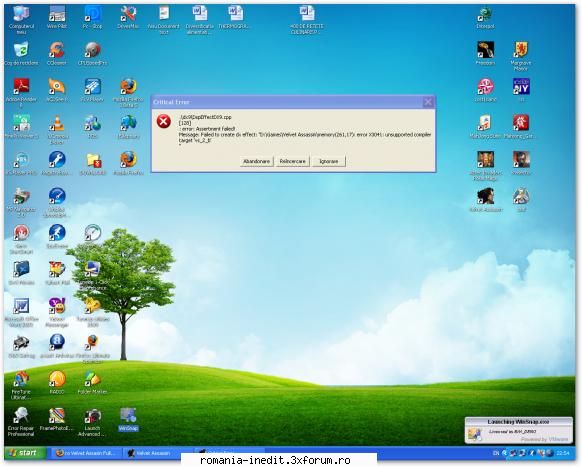
Task: Open the FireTune desktop shortcut
Action: coord(21,385)
